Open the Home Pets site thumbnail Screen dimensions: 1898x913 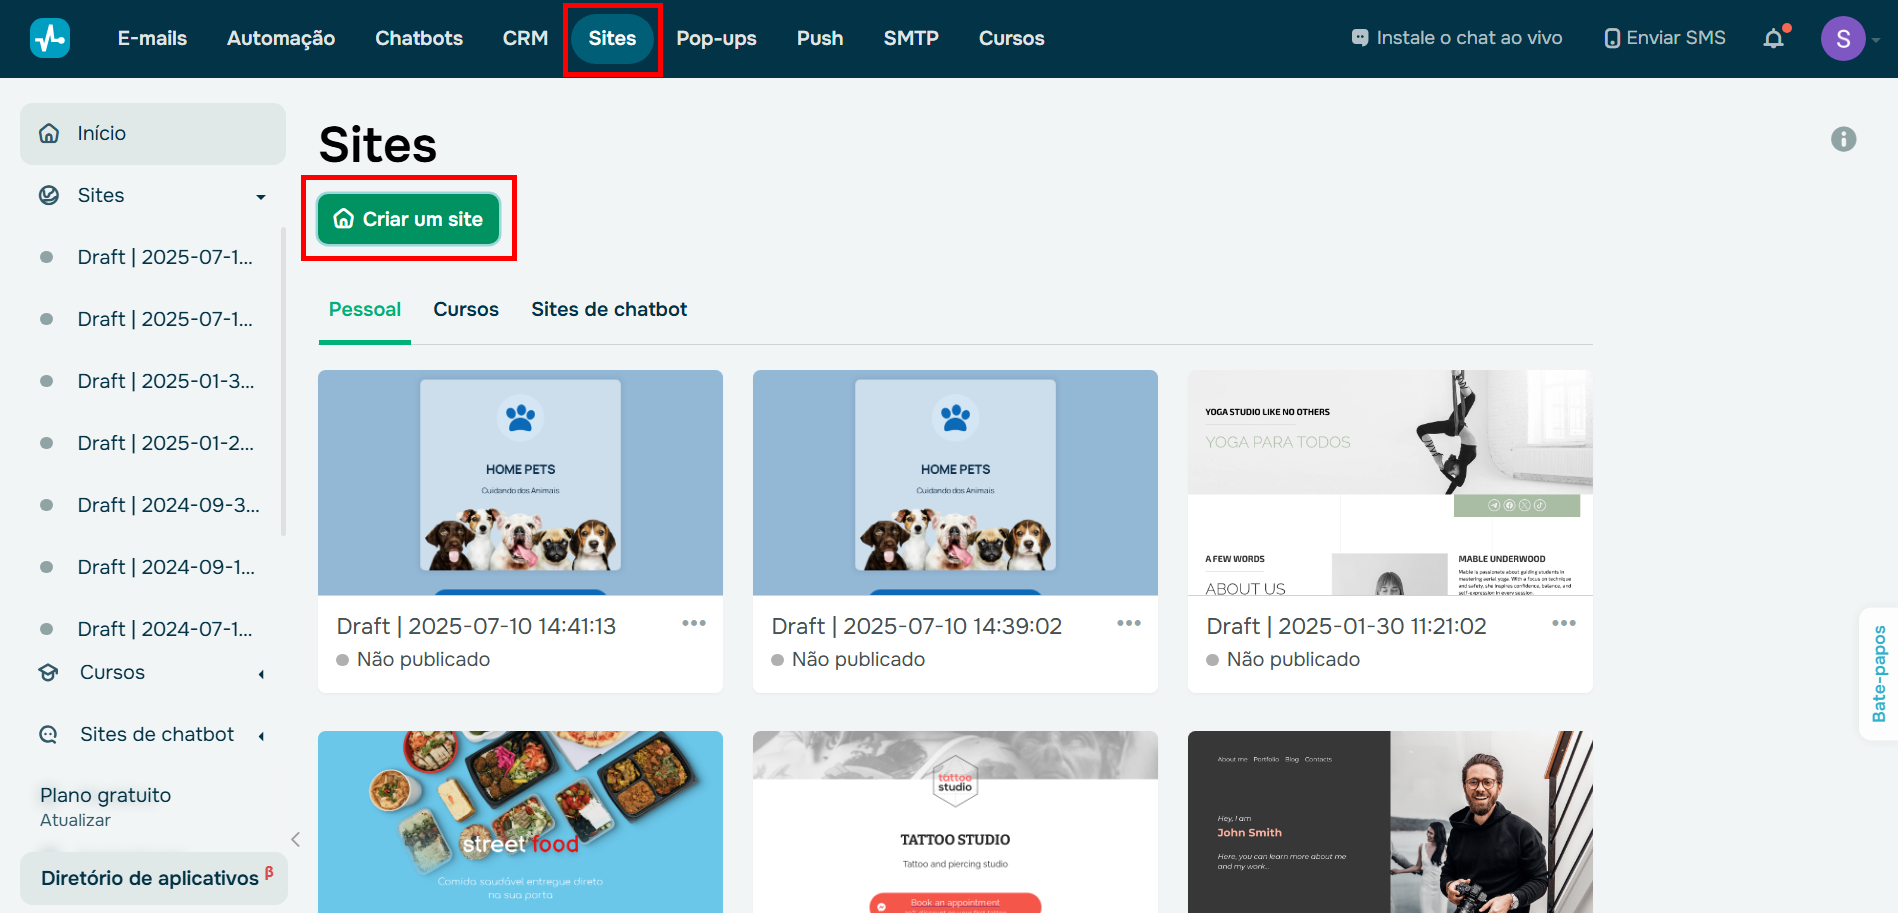(519, 483)
